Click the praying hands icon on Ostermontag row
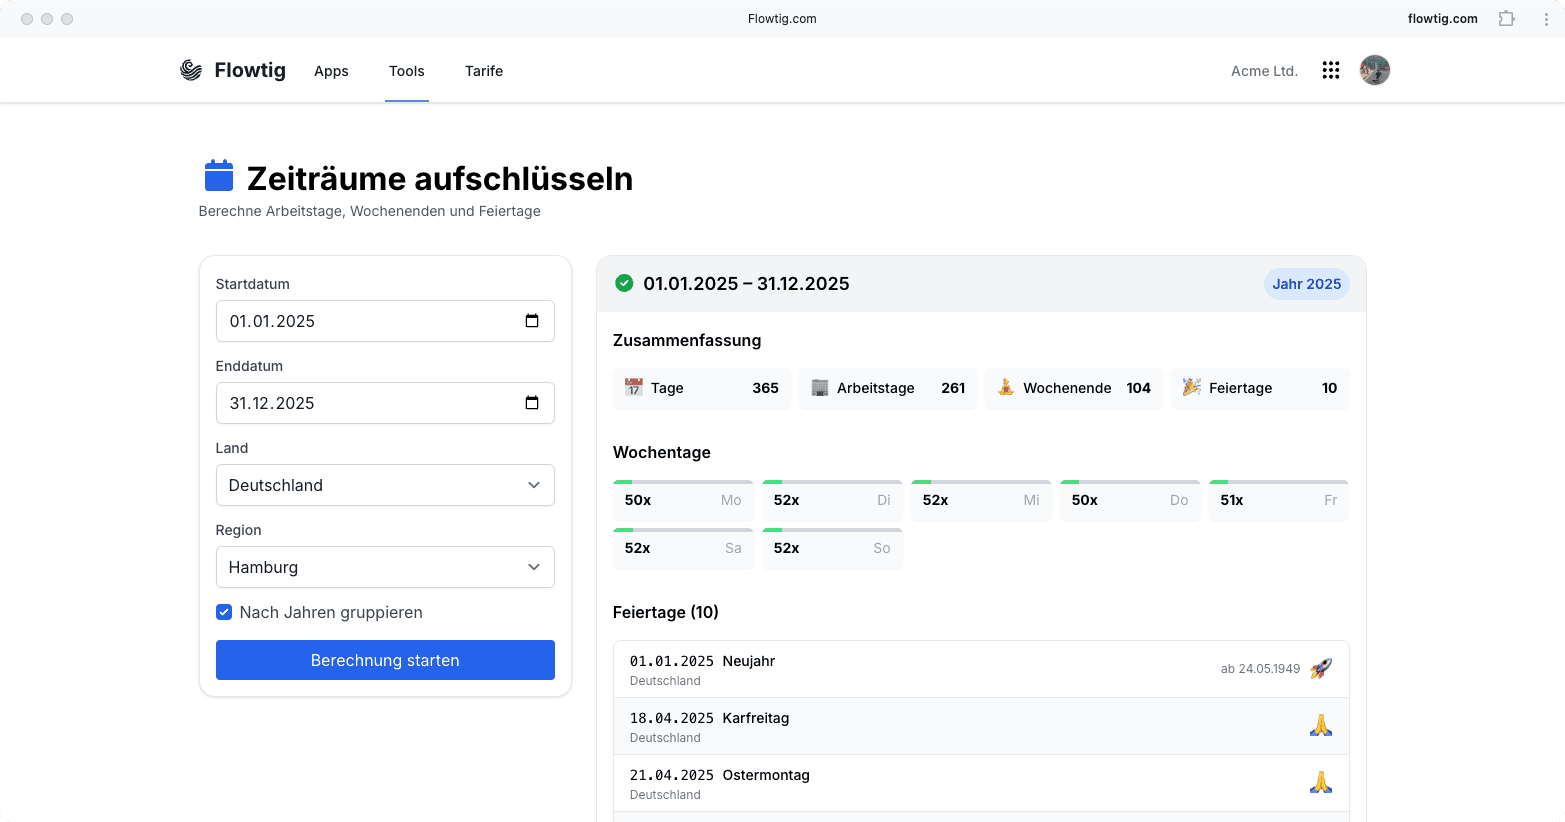 pos(1321,782)
